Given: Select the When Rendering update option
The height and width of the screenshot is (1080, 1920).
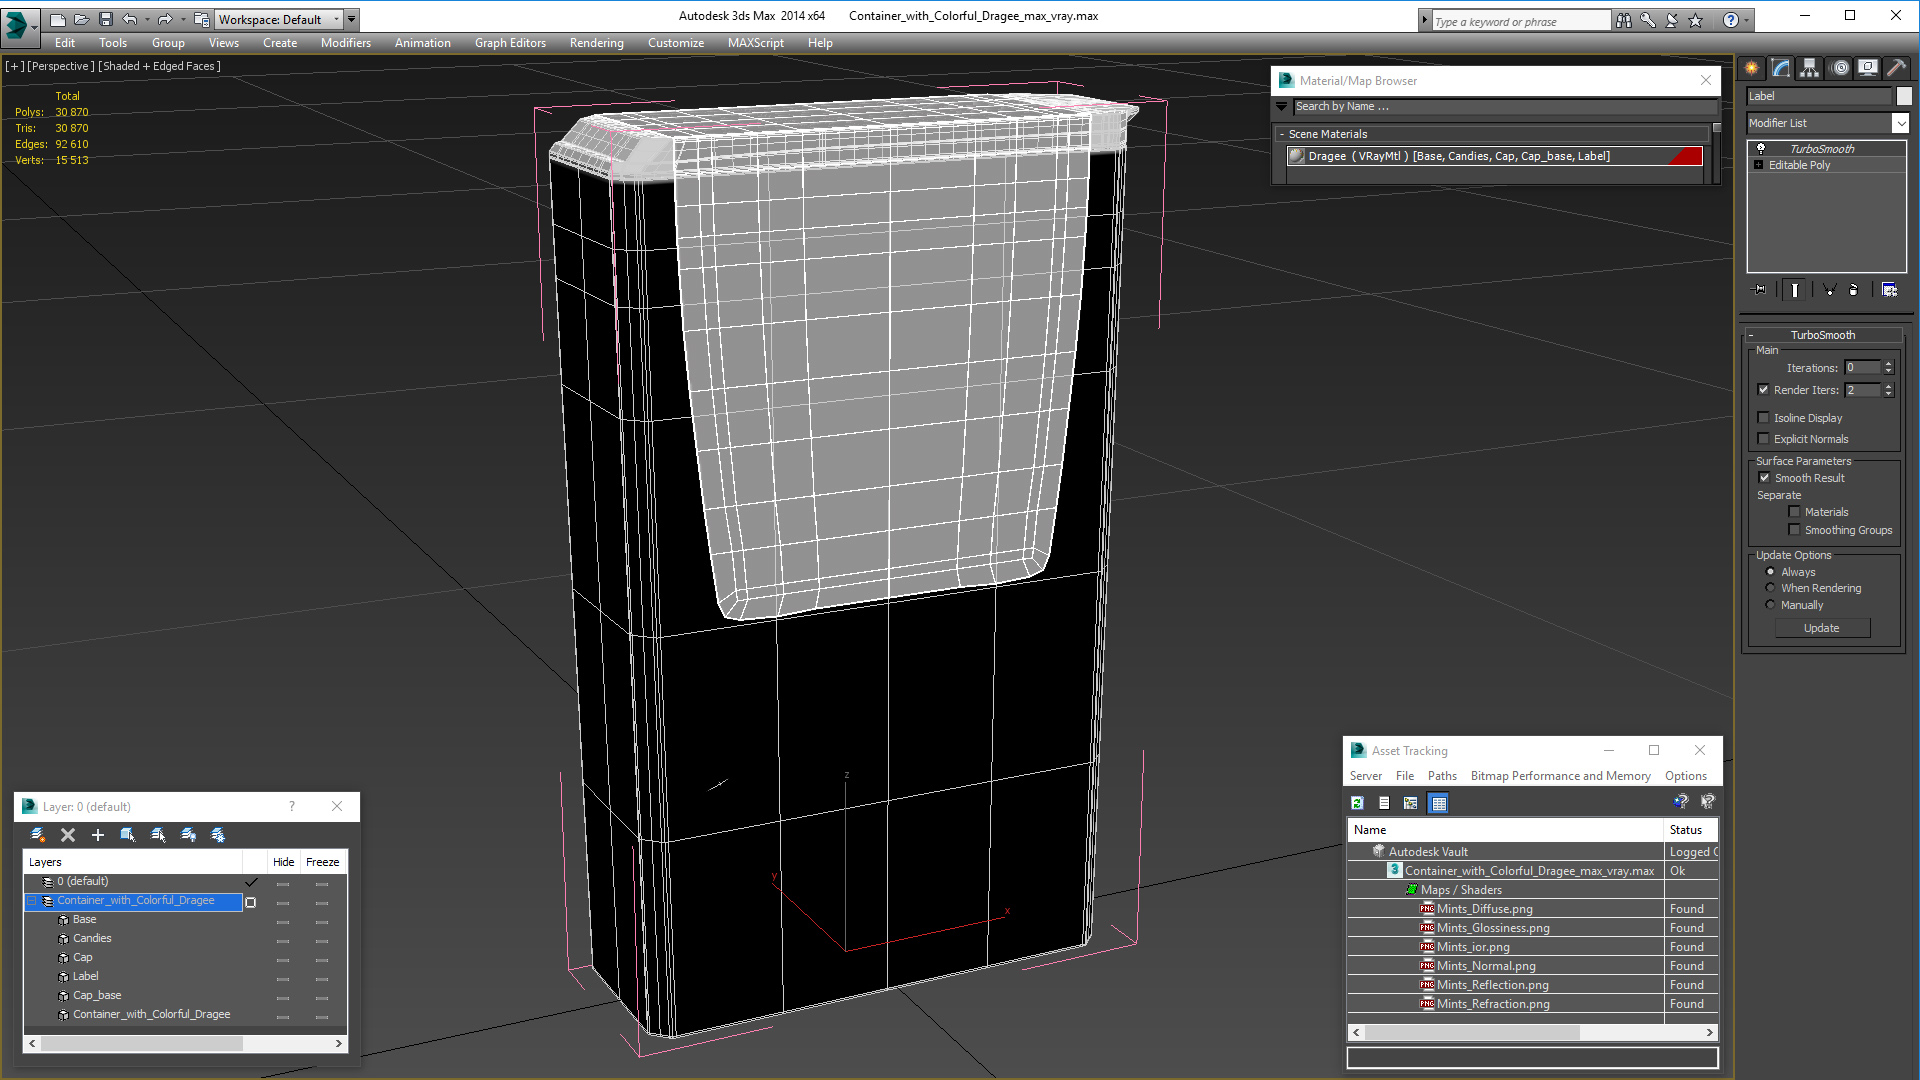Looking at the screenshot, I should click(1771, 588).
